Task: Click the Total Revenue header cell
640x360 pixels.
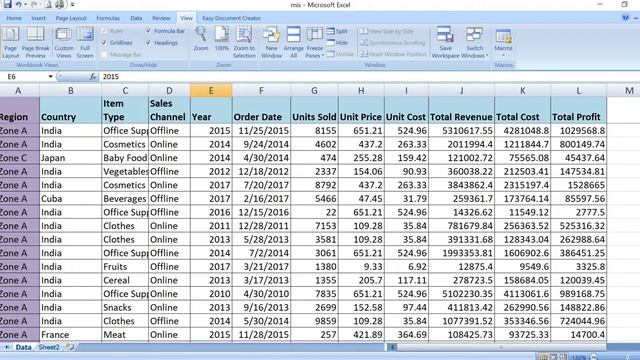Action: [x=461, y=110]
